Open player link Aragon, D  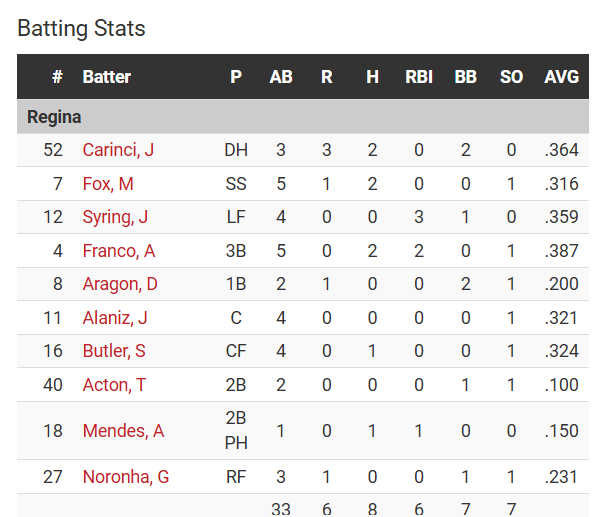pos(120,284)
